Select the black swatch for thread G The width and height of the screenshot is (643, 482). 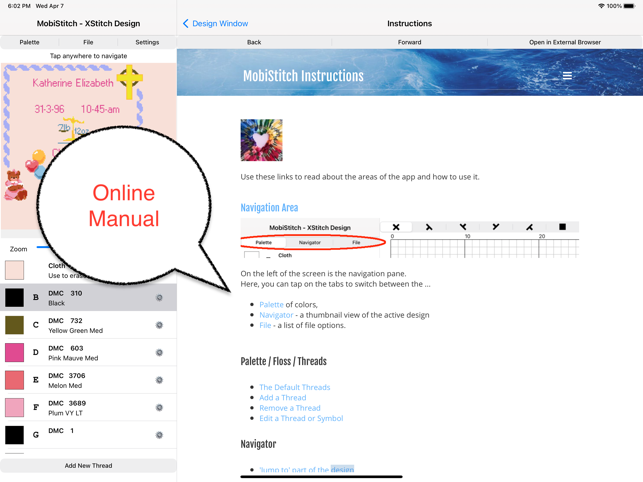(14, 435)
